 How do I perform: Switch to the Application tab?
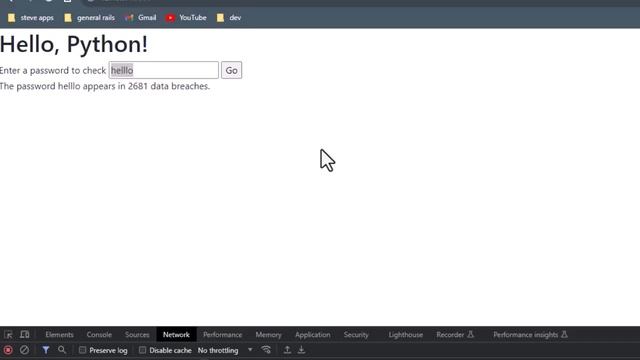(313, 335)
